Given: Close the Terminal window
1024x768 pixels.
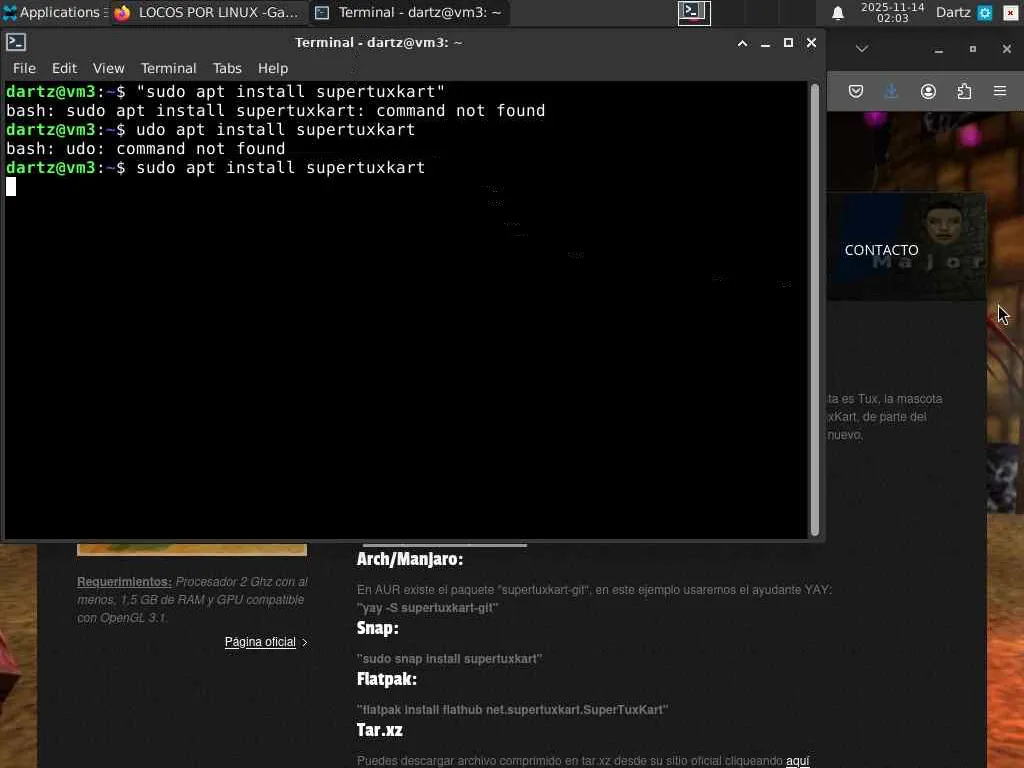Looking at the screenshot, I should tap(811, 43).
